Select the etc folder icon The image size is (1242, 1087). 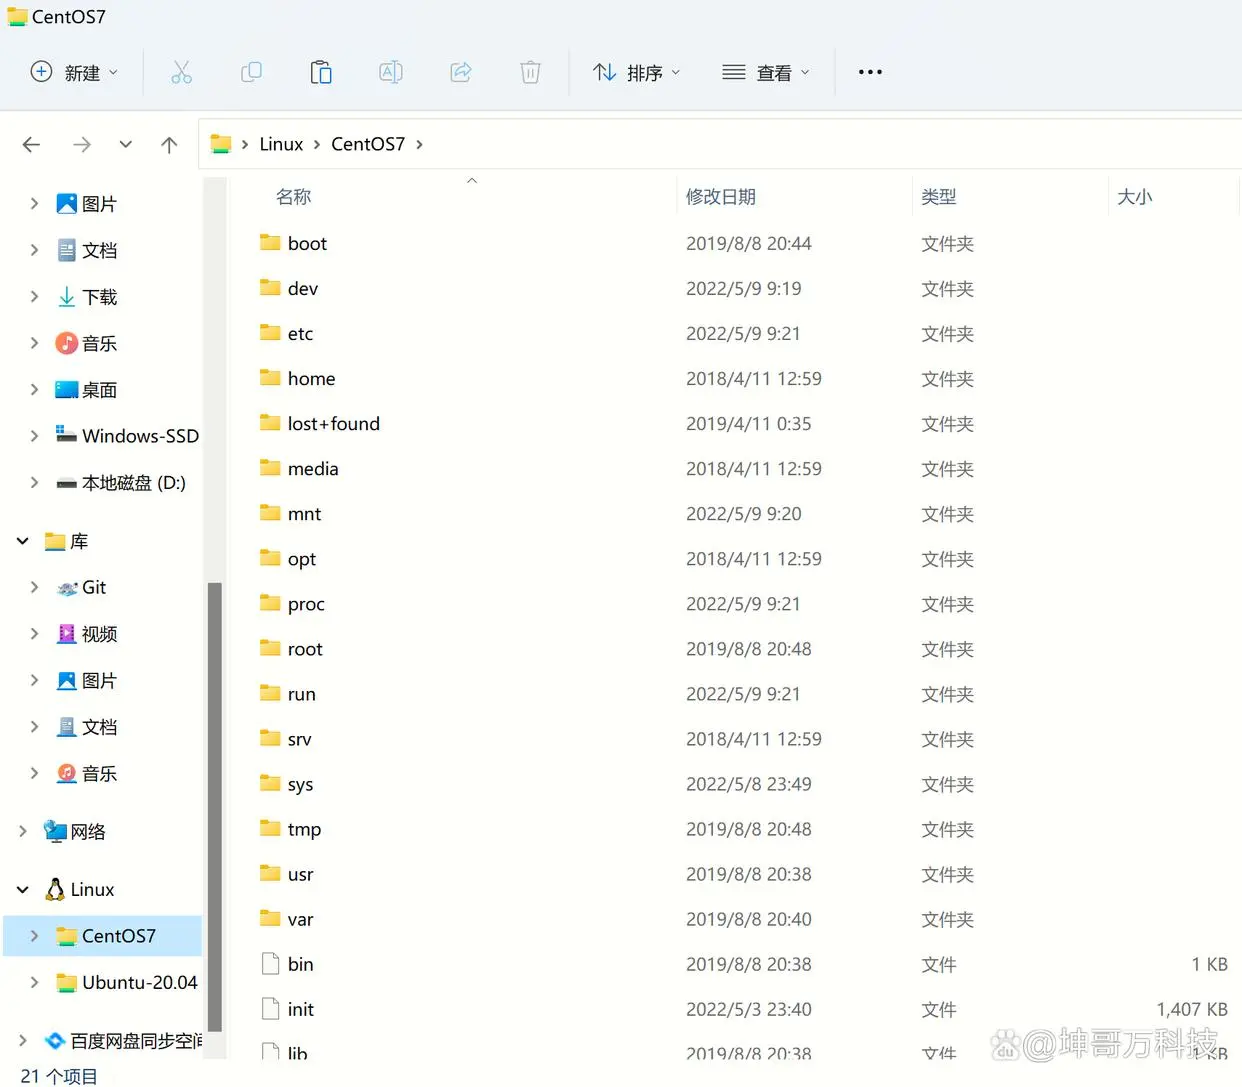click(270, 333)
